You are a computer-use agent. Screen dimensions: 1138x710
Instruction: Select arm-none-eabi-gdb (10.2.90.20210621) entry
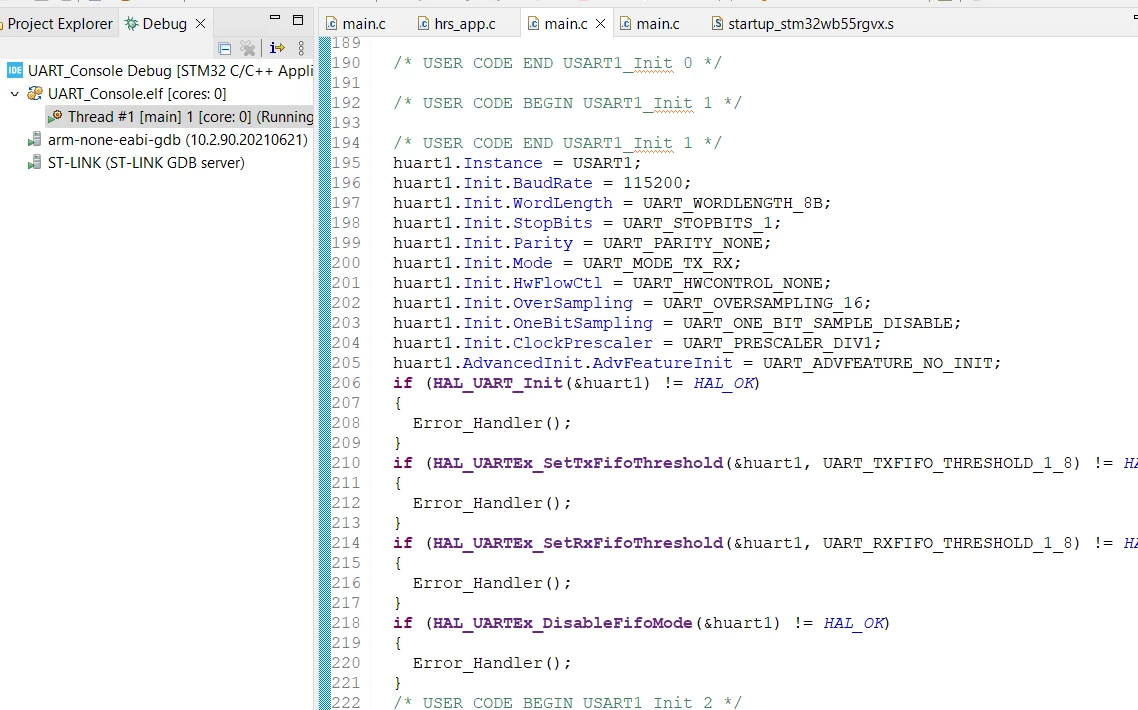[178, 139]
